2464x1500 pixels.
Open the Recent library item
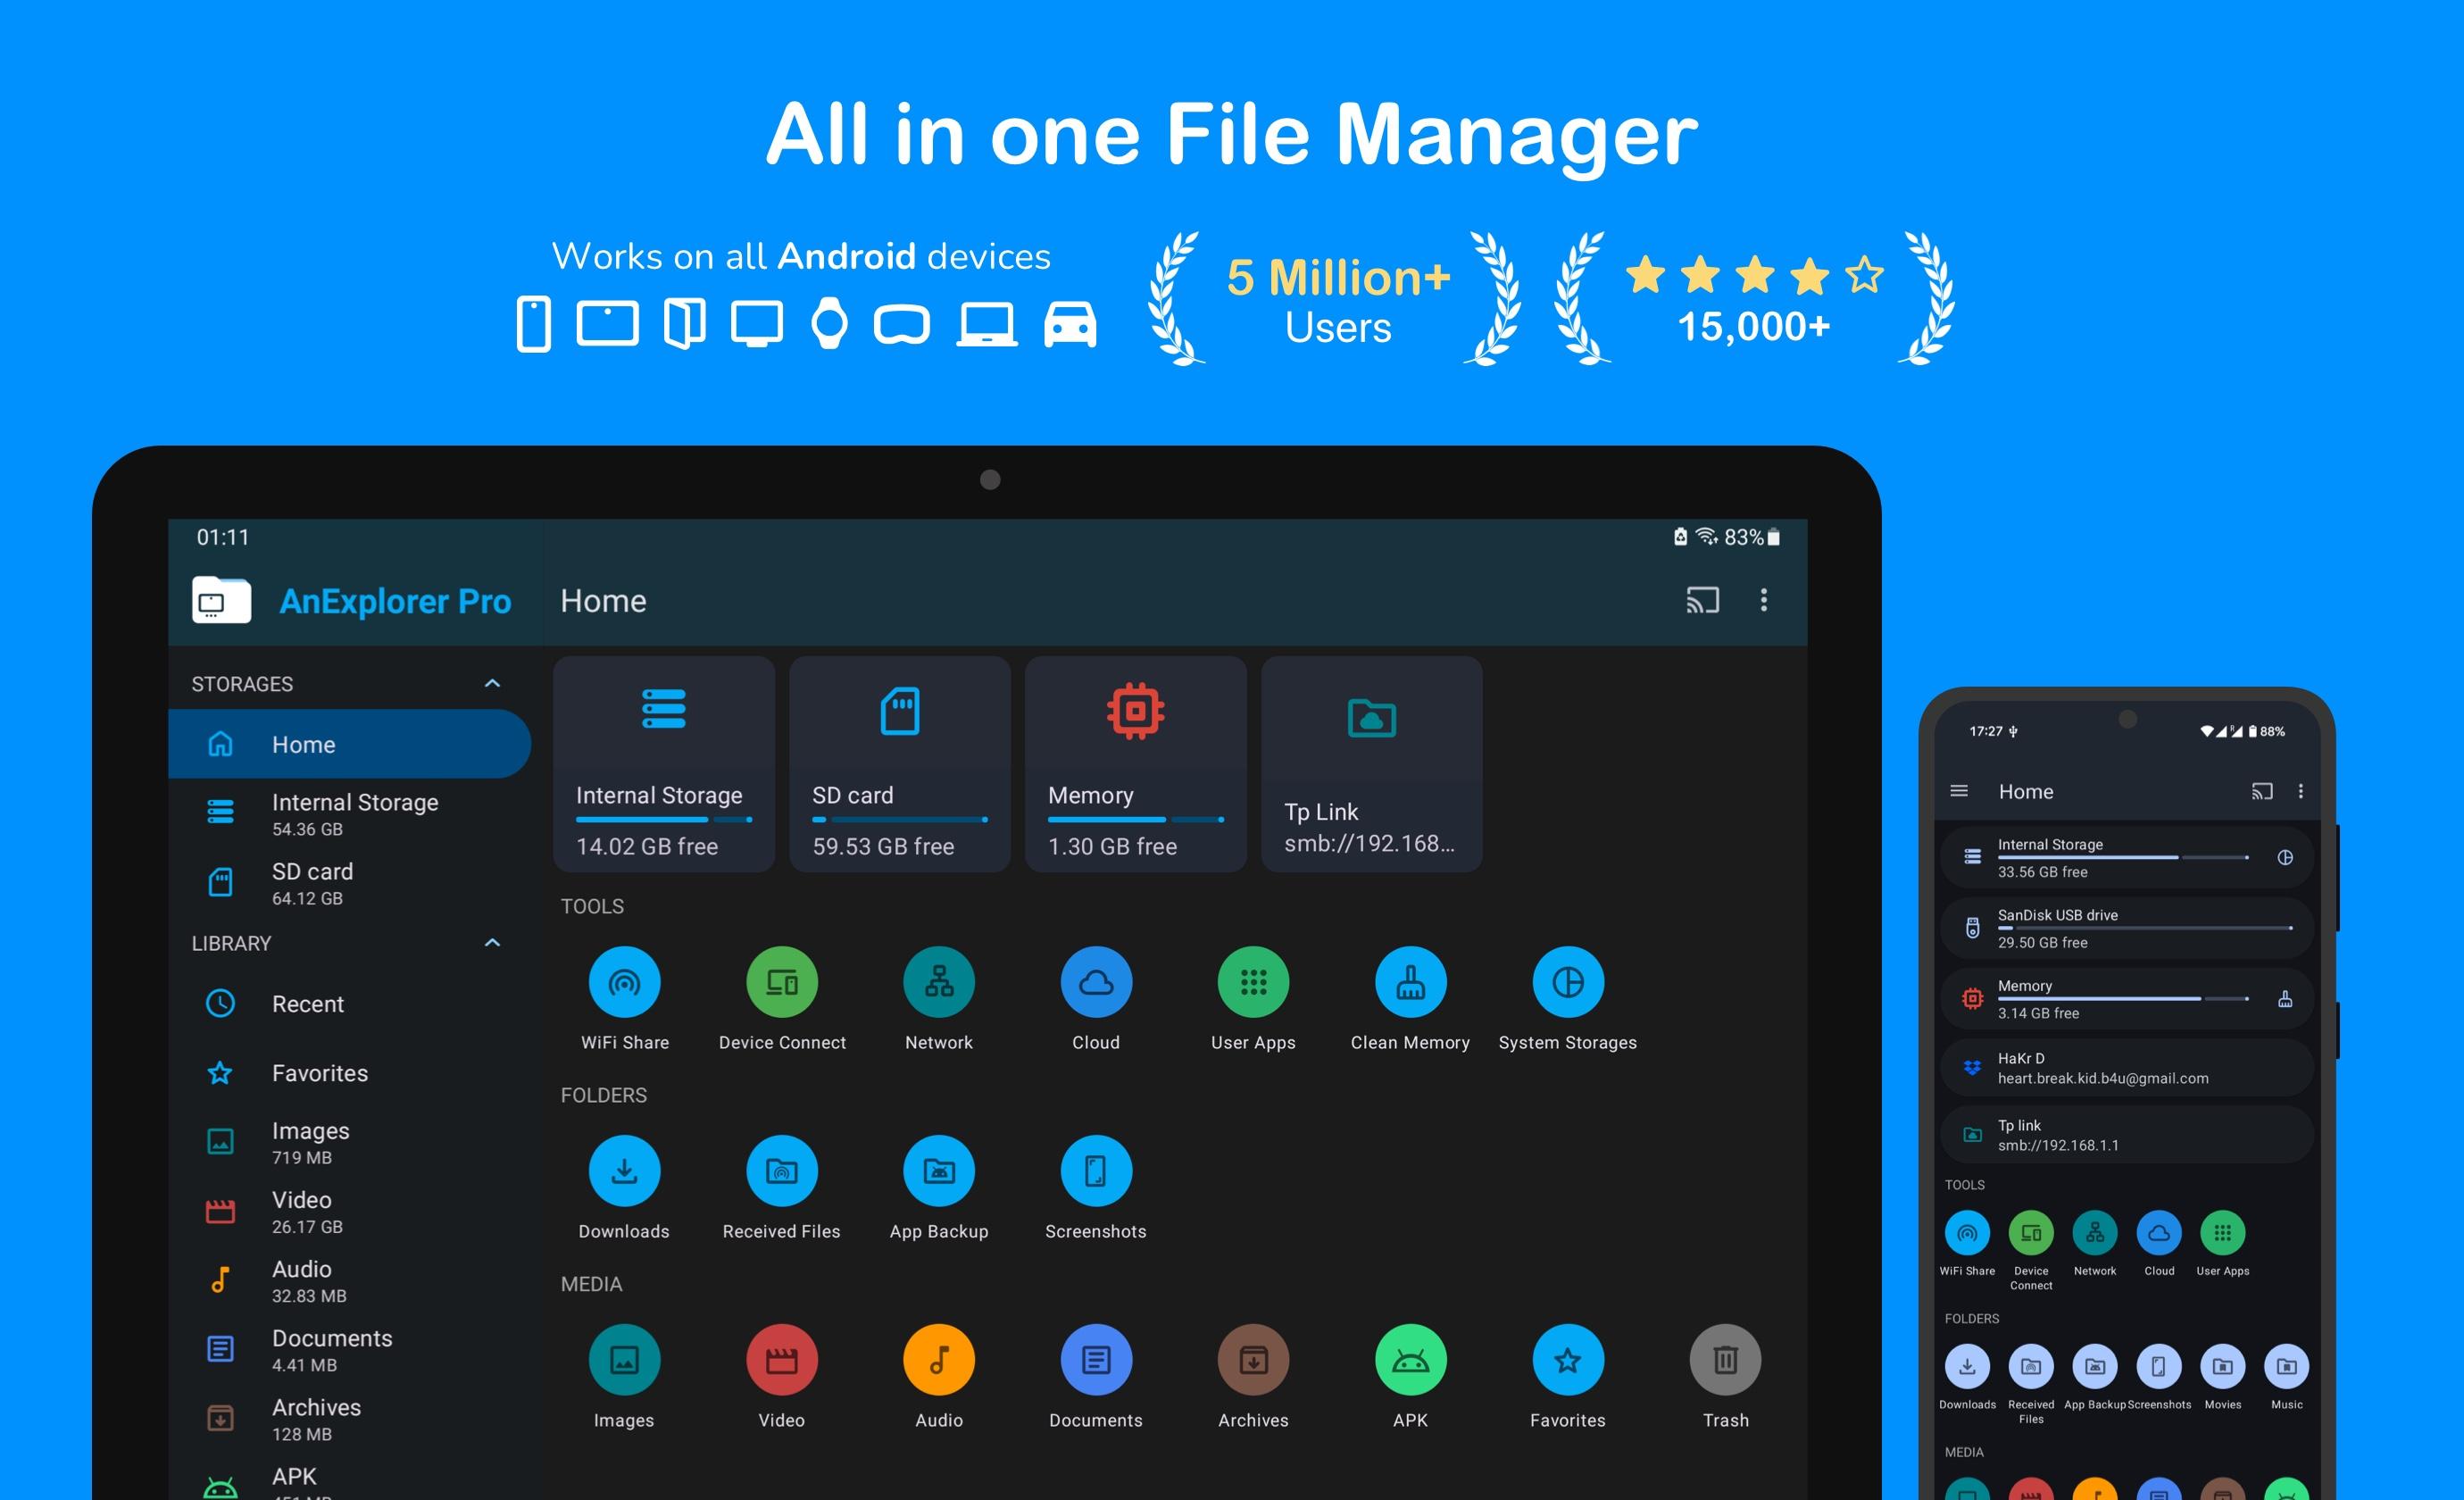pyautogui.click(x=308, y=1004)
